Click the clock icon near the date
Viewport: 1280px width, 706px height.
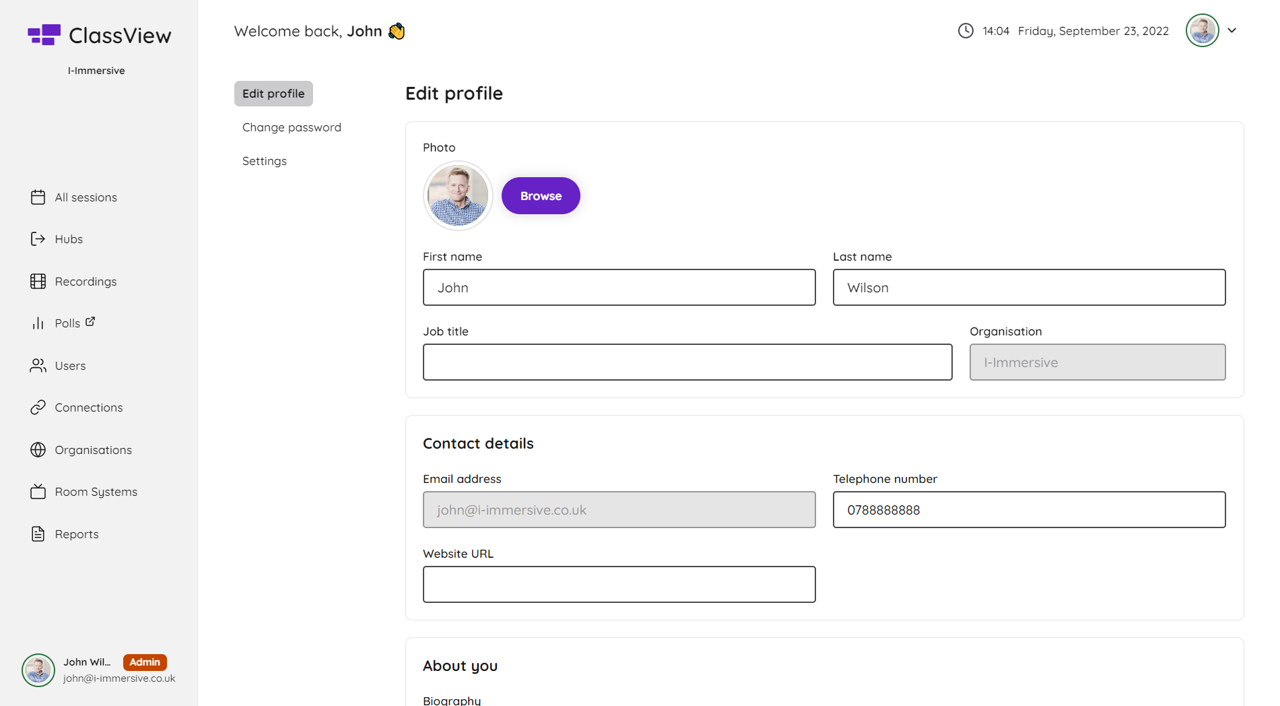tap(965, 30)
